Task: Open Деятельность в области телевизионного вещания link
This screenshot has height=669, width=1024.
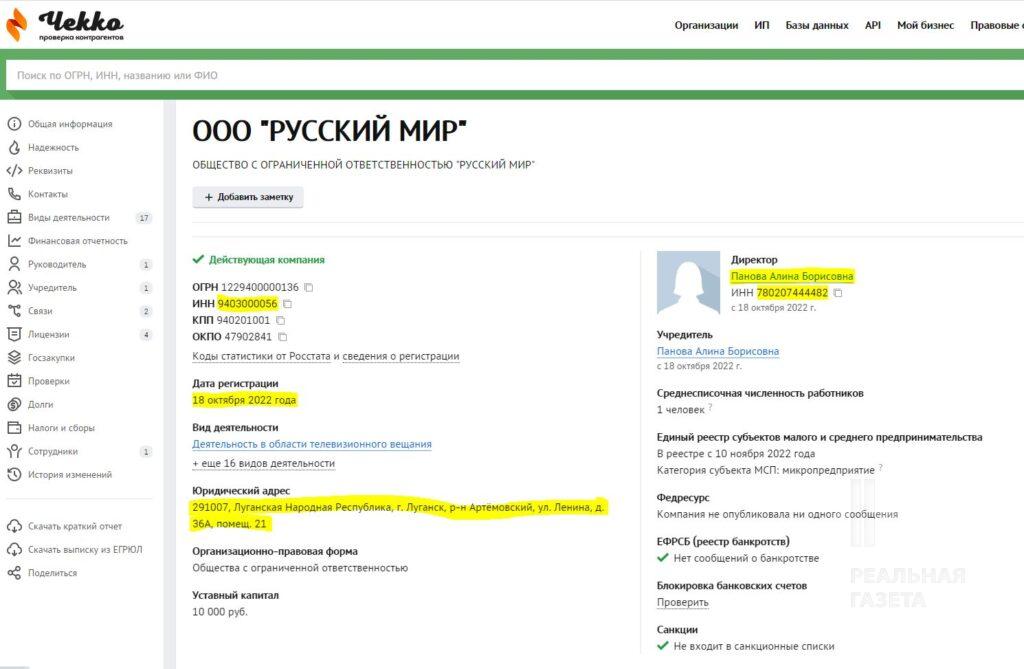Action: click(312, 444)
